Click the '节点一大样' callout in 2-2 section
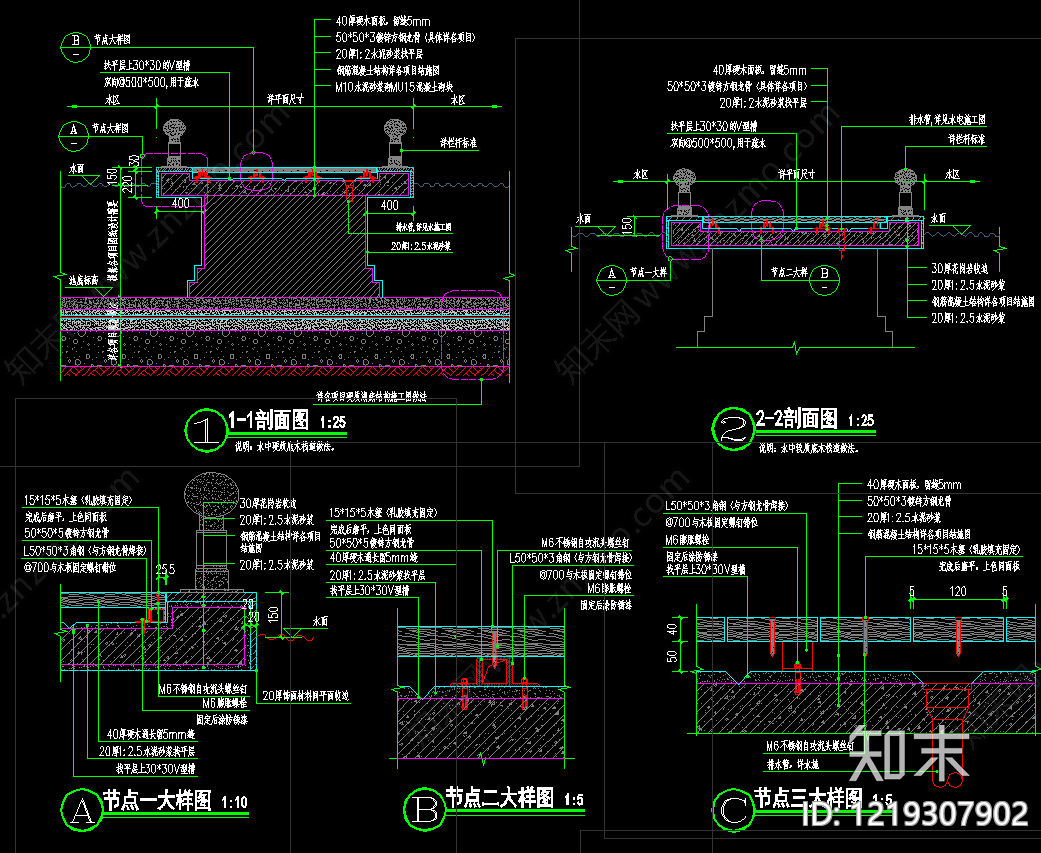The width and height of the screenshot is (1041, 853). click(x=649, y=272)
